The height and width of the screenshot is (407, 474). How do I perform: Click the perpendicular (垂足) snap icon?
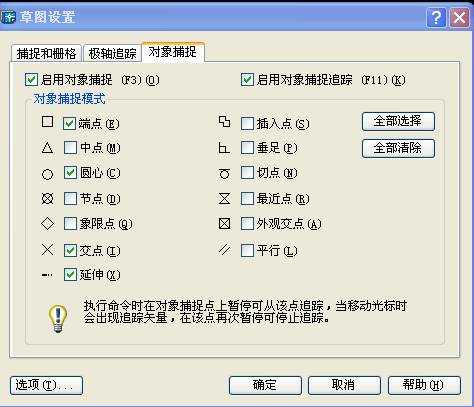(x=224, y=148)
